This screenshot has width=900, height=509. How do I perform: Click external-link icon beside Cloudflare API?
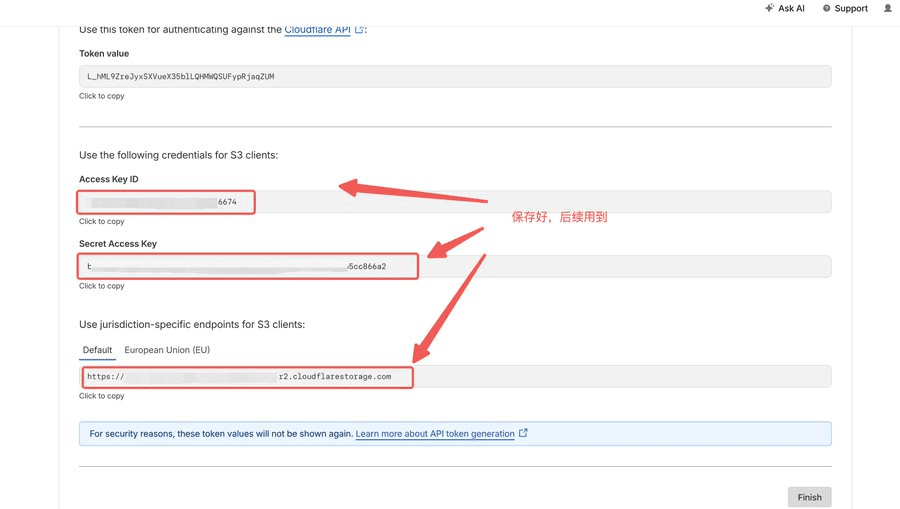(359, 29)
